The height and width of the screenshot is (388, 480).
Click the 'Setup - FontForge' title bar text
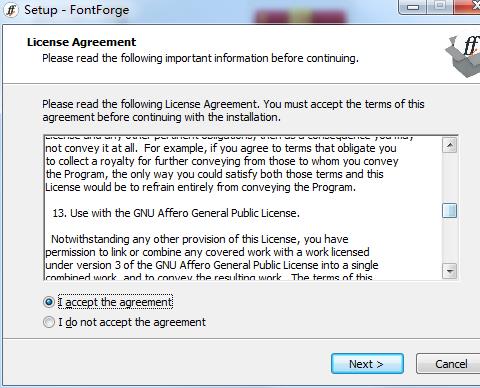pyautogui.click(x=76, y=10)
